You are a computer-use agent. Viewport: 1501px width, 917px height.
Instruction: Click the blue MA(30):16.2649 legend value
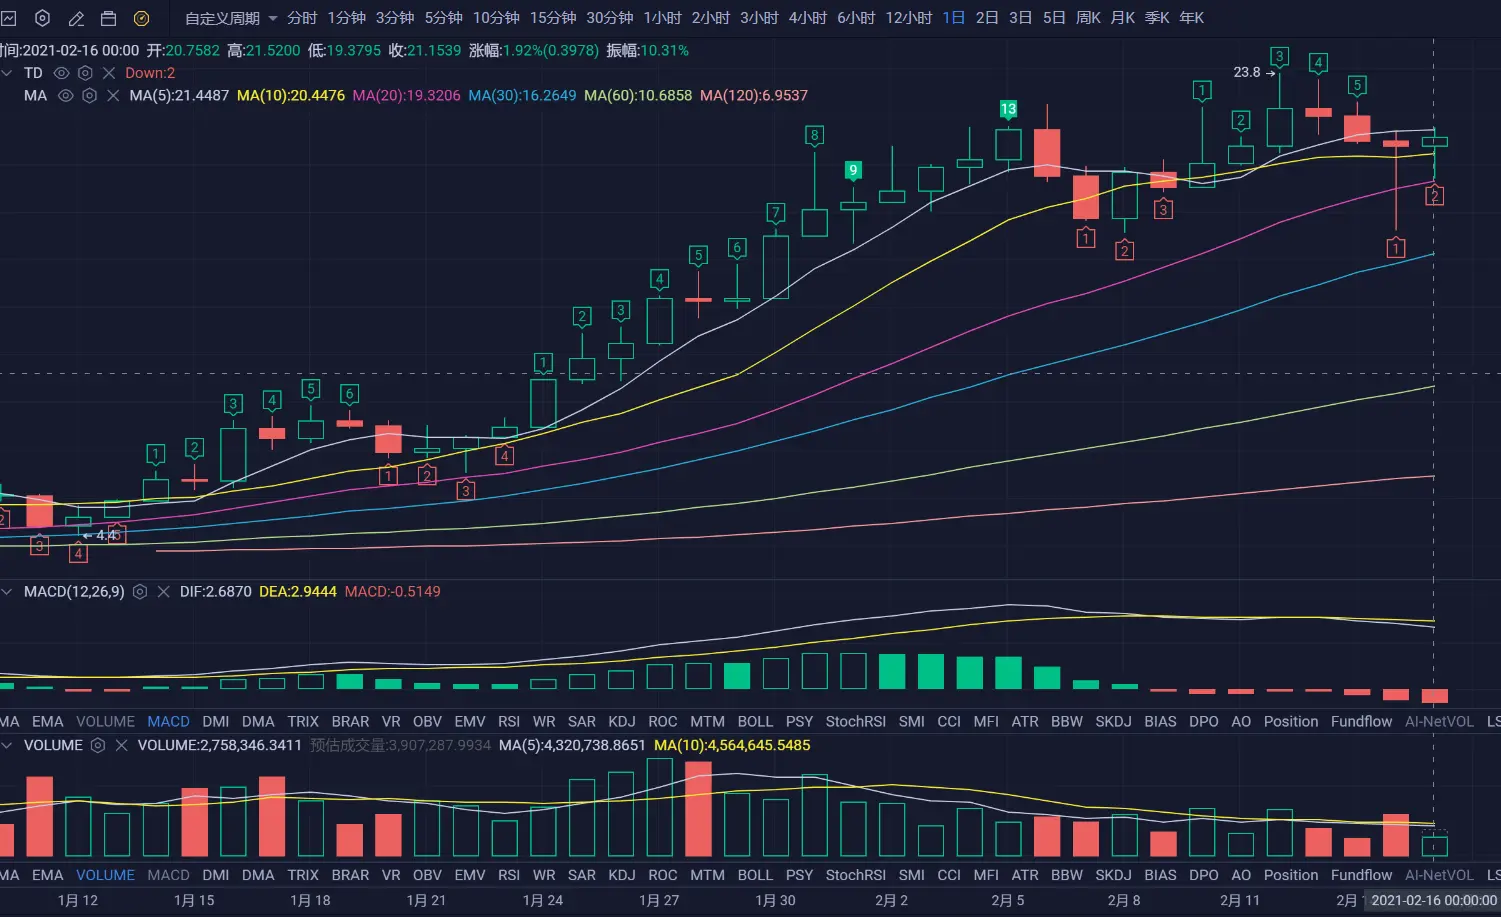click(x=522, y=96)
